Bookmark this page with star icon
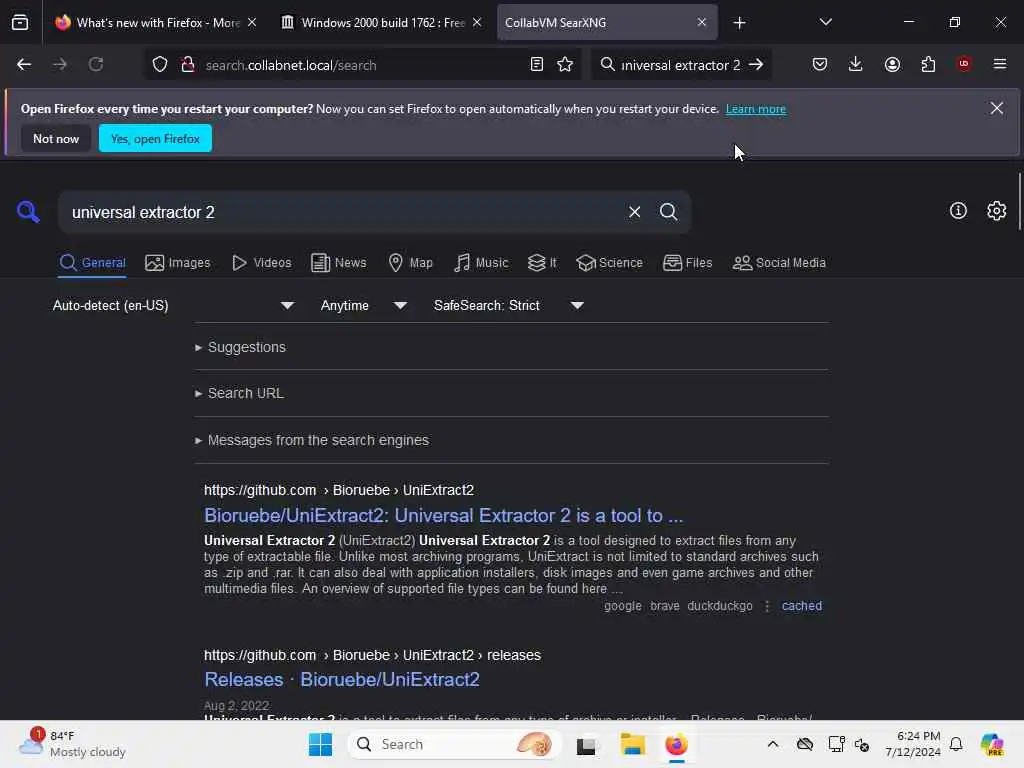 (565, 65)
